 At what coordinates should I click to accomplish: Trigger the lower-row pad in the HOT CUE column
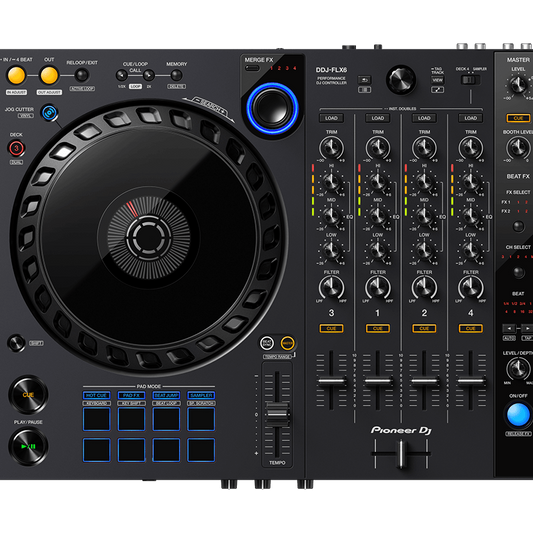pos(97,450)
